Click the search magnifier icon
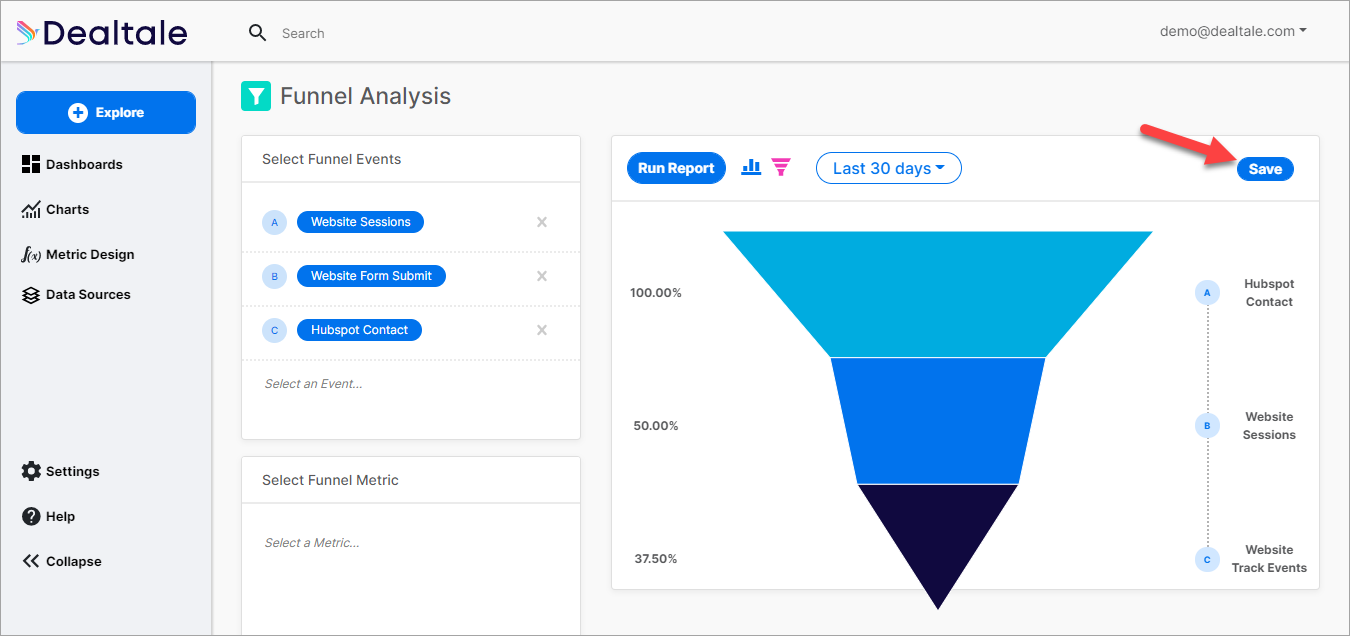The height and width of the screenshot is (636, 1350). click(258, 33)
